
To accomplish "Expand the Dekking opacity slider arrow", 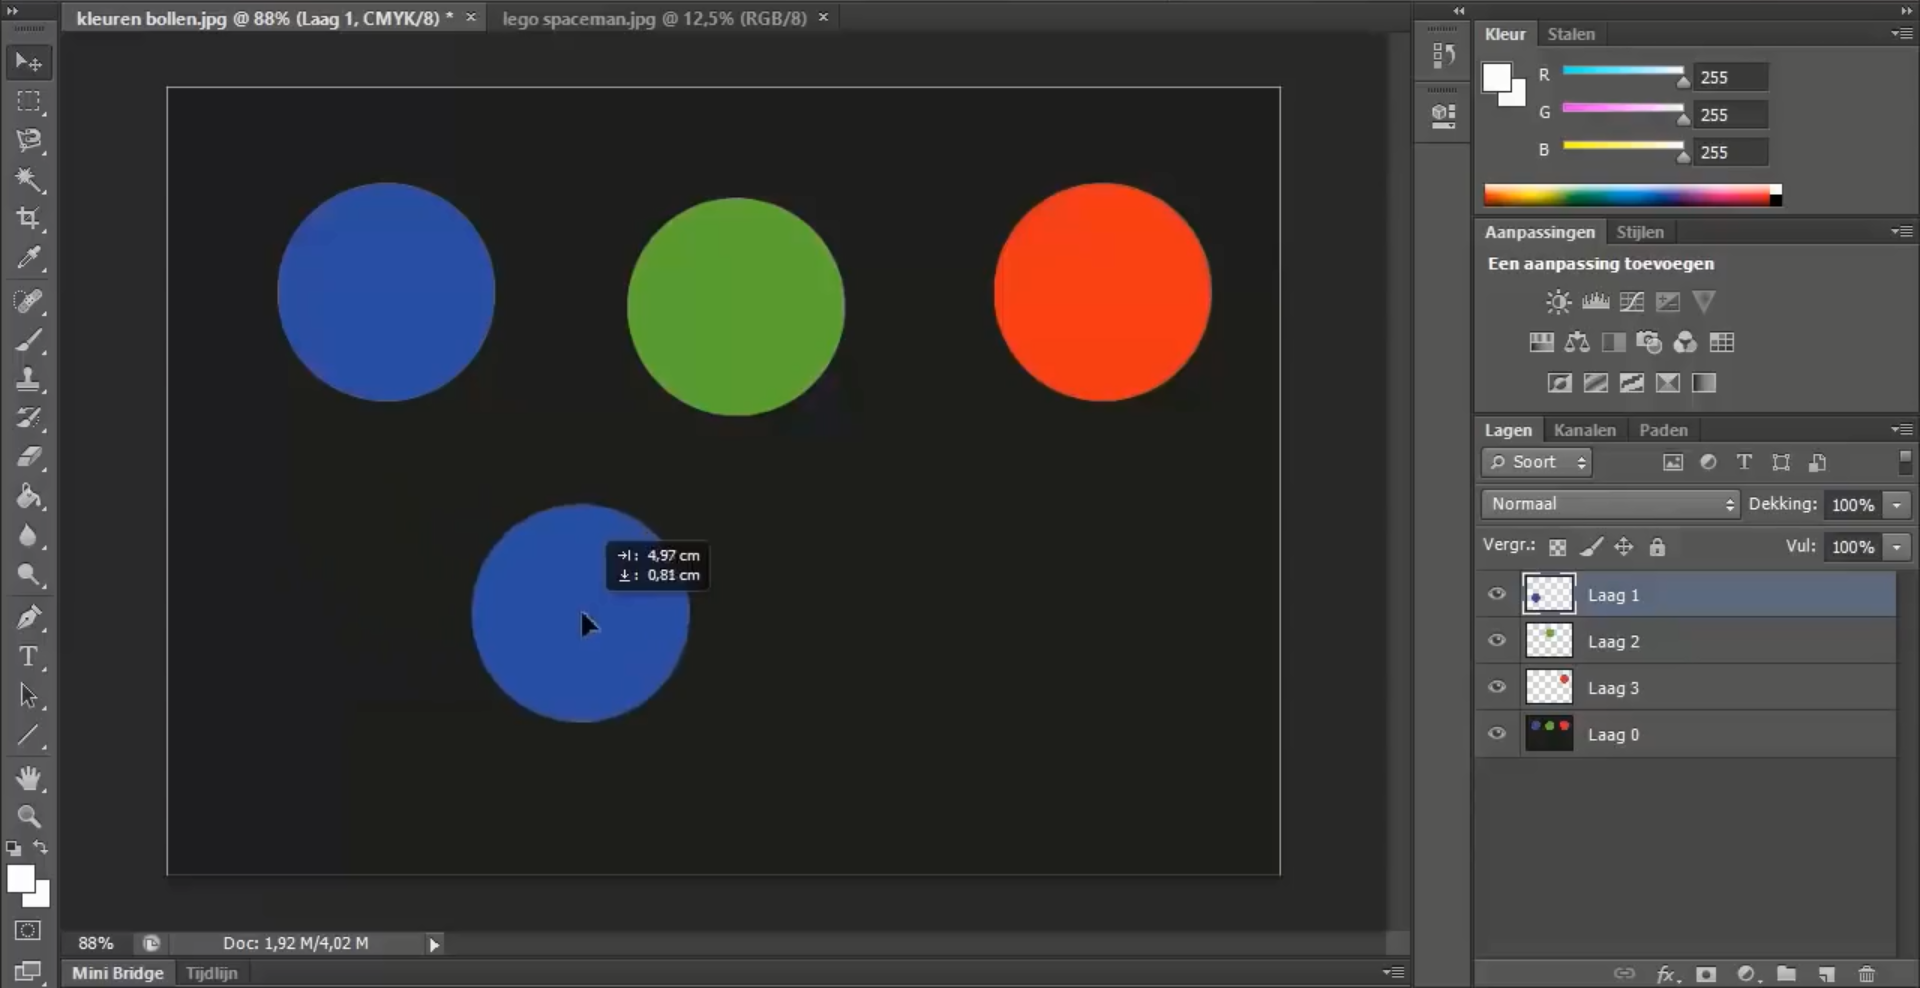I will [x=1896, y=505].
